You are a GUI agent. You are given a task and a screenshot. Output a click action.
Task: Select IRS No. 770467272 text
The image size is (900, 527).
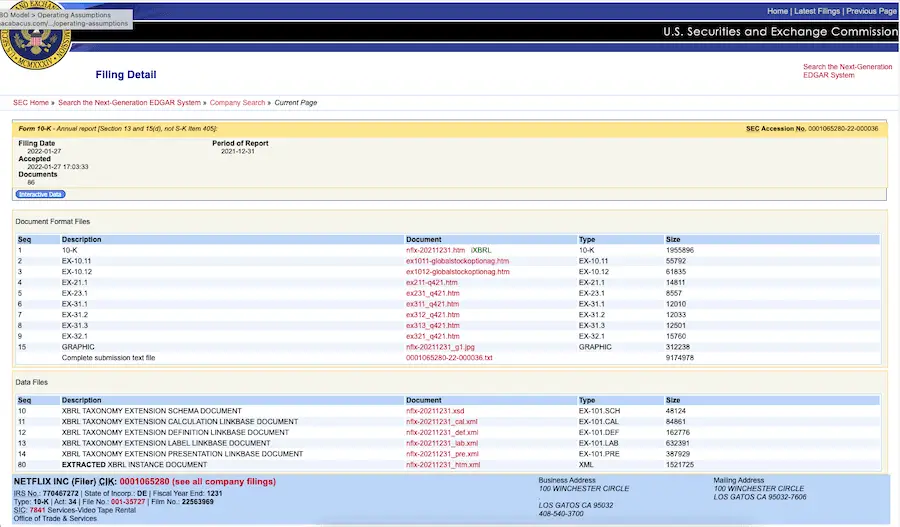[x=46, y=494]
